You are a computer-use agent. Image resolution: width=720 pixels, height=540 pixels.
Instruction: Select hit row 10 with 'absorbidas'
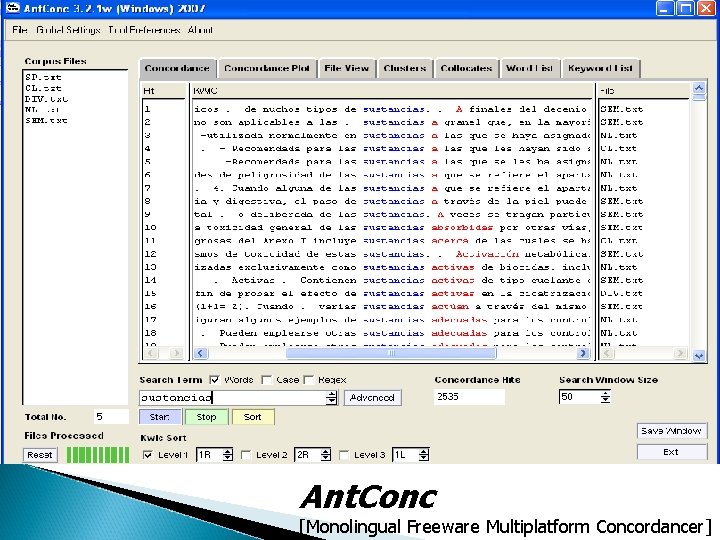391,227
